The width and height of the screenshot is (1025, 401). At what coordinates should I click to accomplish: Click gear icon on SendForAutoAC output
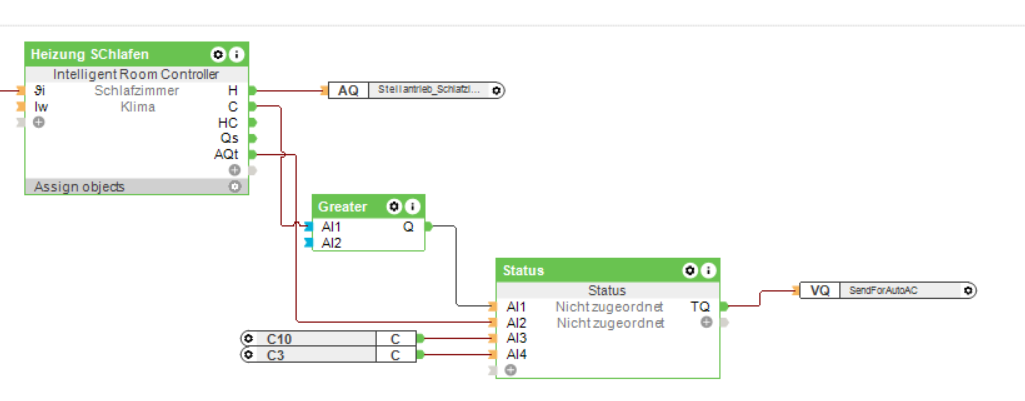[x=968, y=290]
